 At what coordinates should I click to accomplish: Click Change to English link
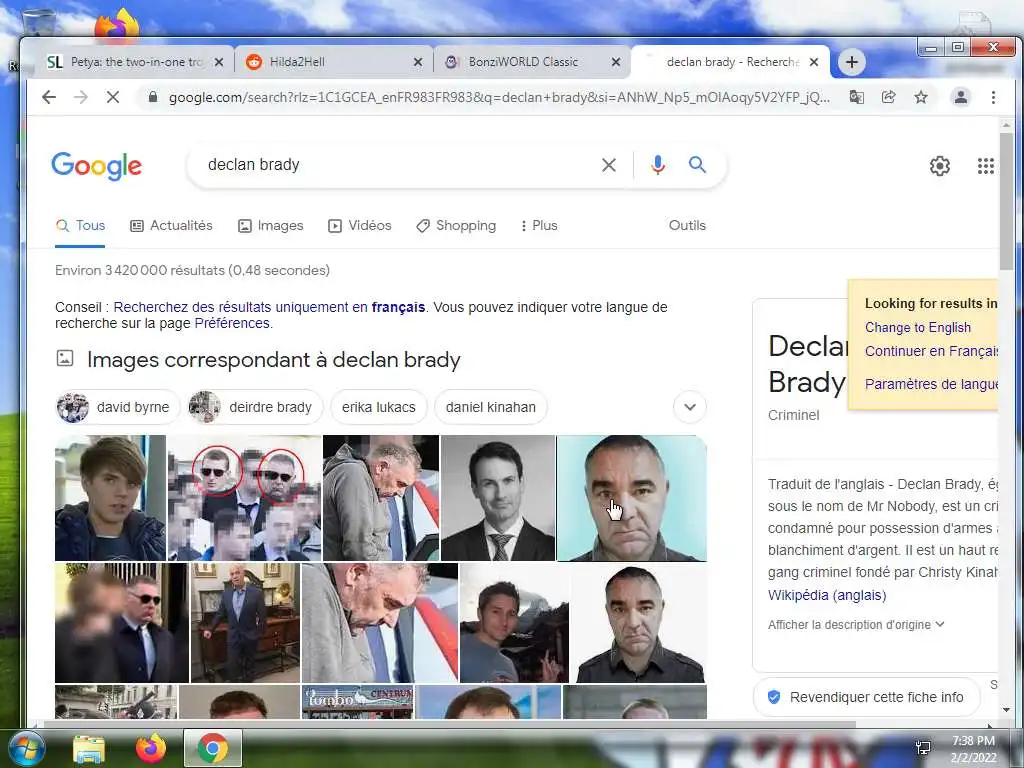tap(918, 327)
